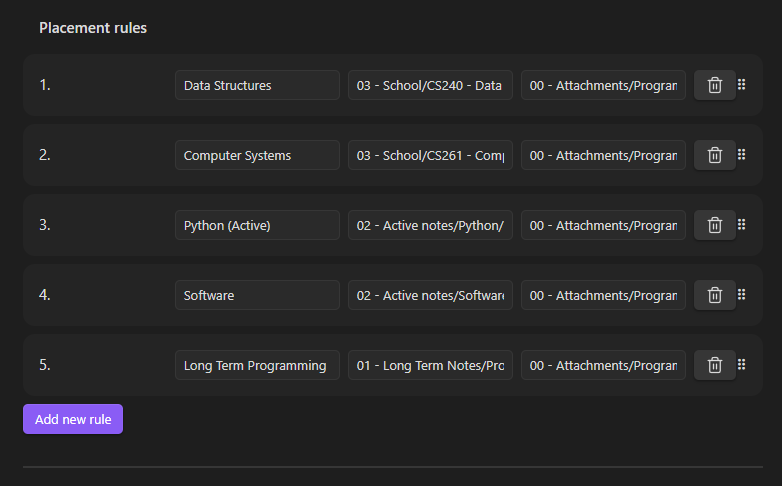Add a new placement rule

point(73,419)
